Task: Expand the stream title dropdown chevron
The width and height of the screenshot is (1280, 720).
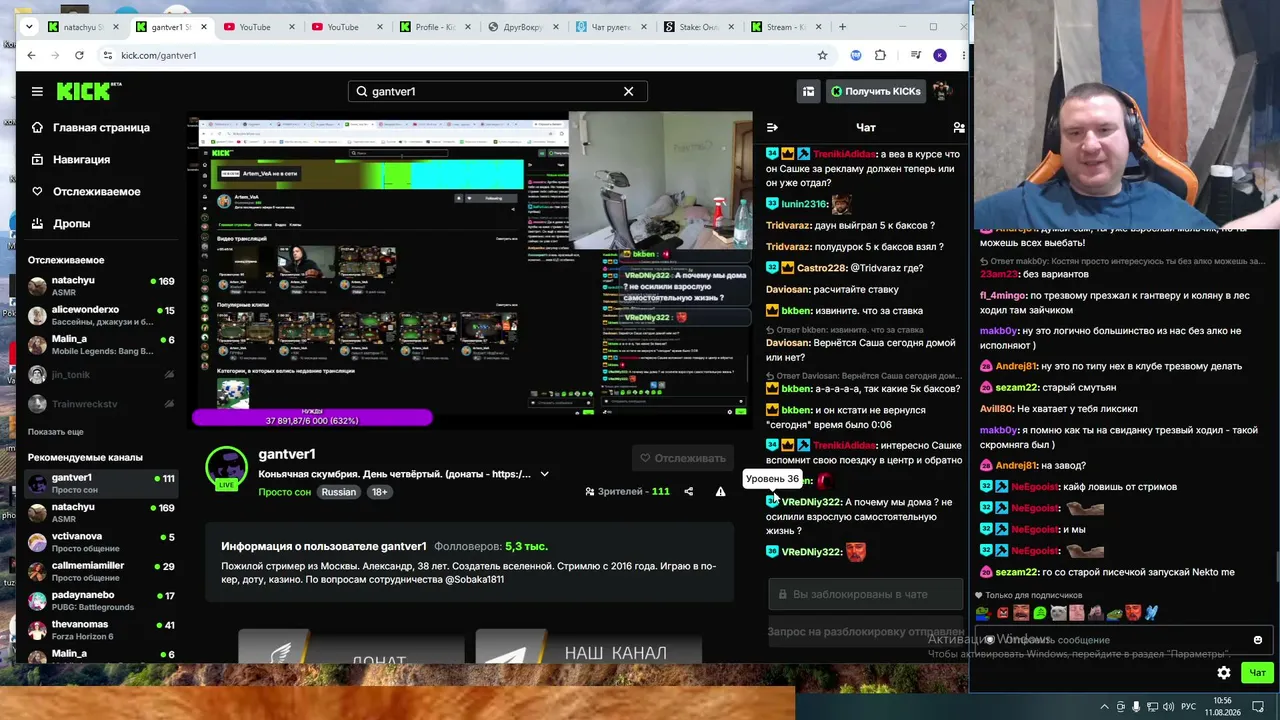Action: pyautogui.click(x=544, y=474)
